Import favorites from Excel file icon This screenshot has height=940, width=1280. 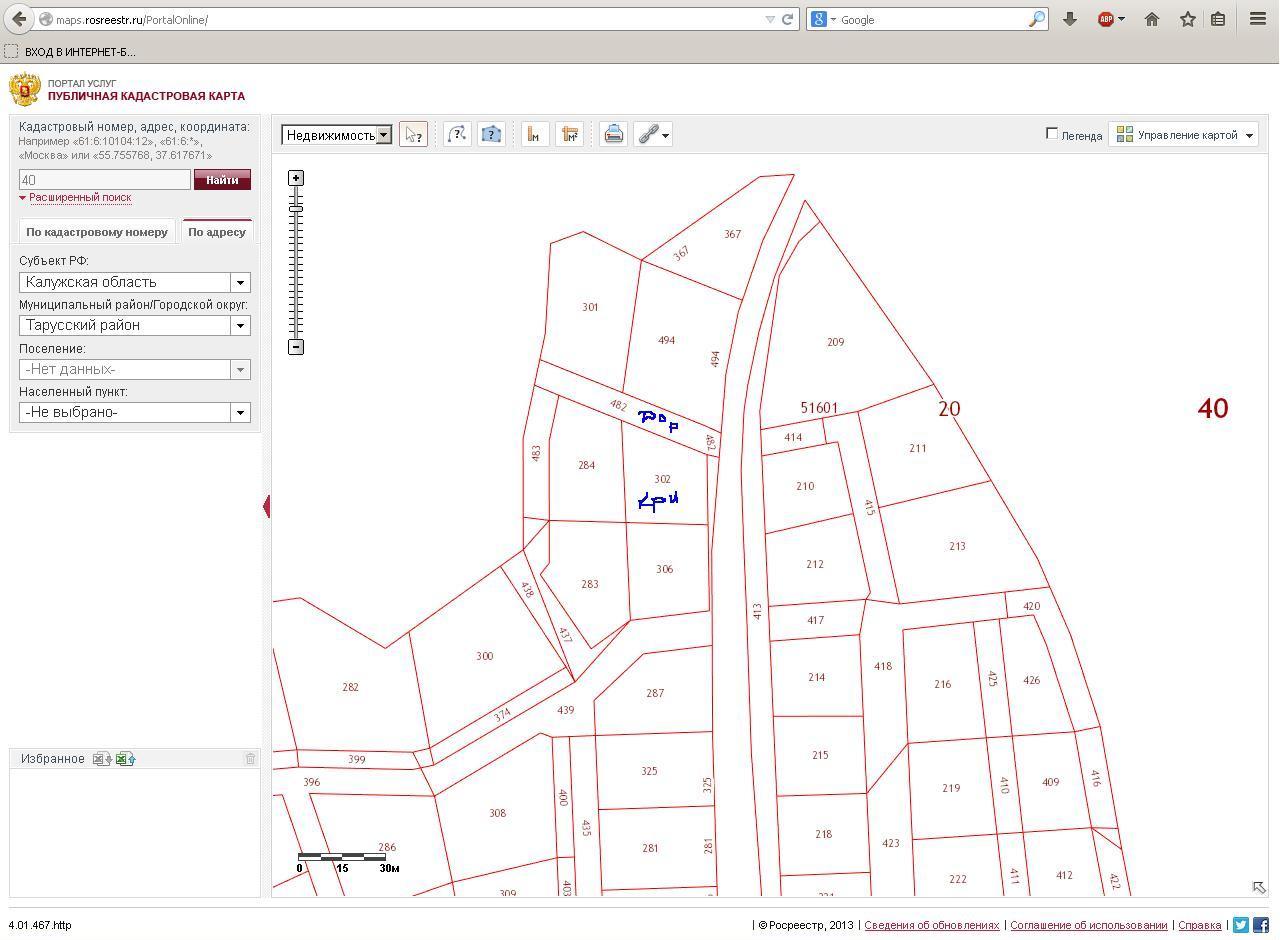click(125, 759)
